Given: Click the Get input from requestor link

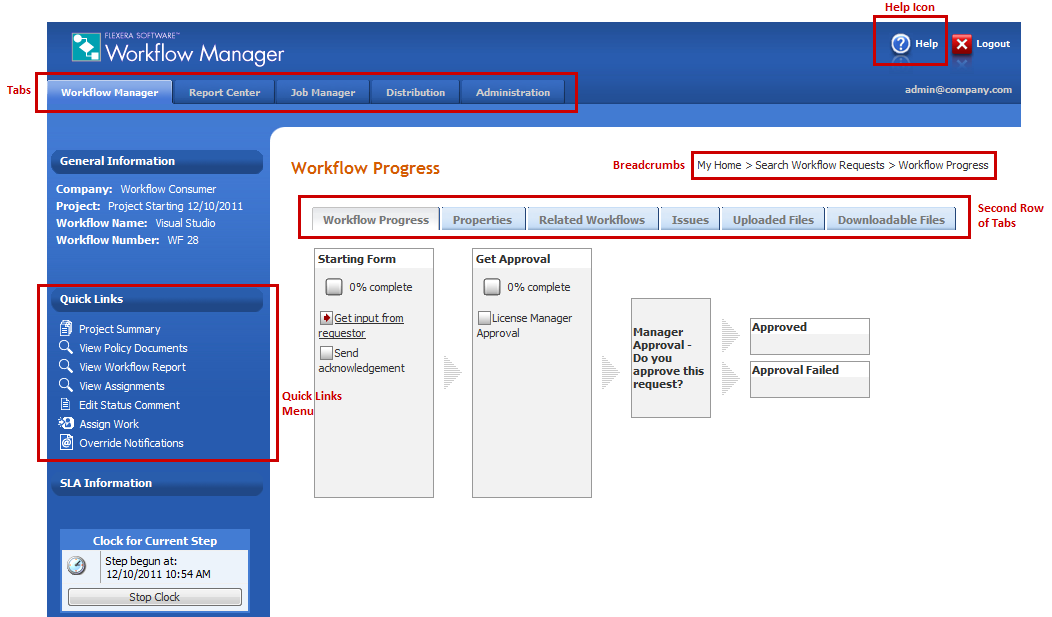Looking at the screenshot, I should point(362,325).
